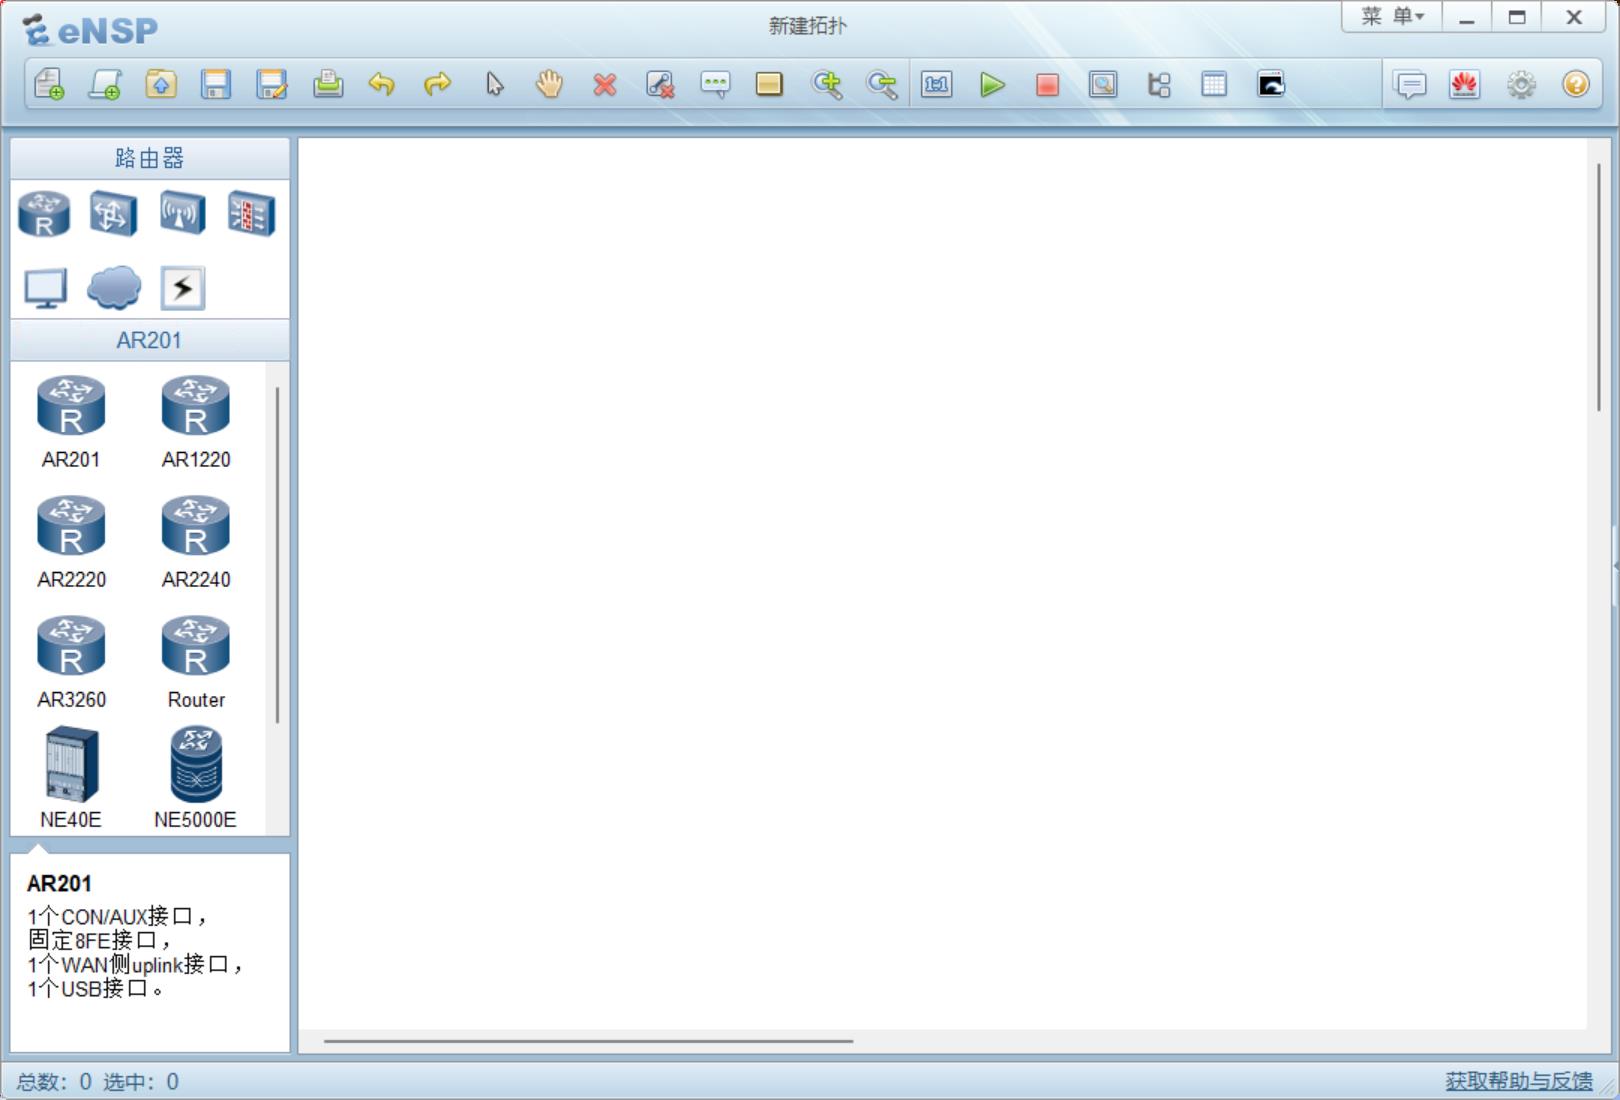This screenshot has height=1100, width=1620.
Task: Pick the AR201 router device
Action: [x=70, y=422]
